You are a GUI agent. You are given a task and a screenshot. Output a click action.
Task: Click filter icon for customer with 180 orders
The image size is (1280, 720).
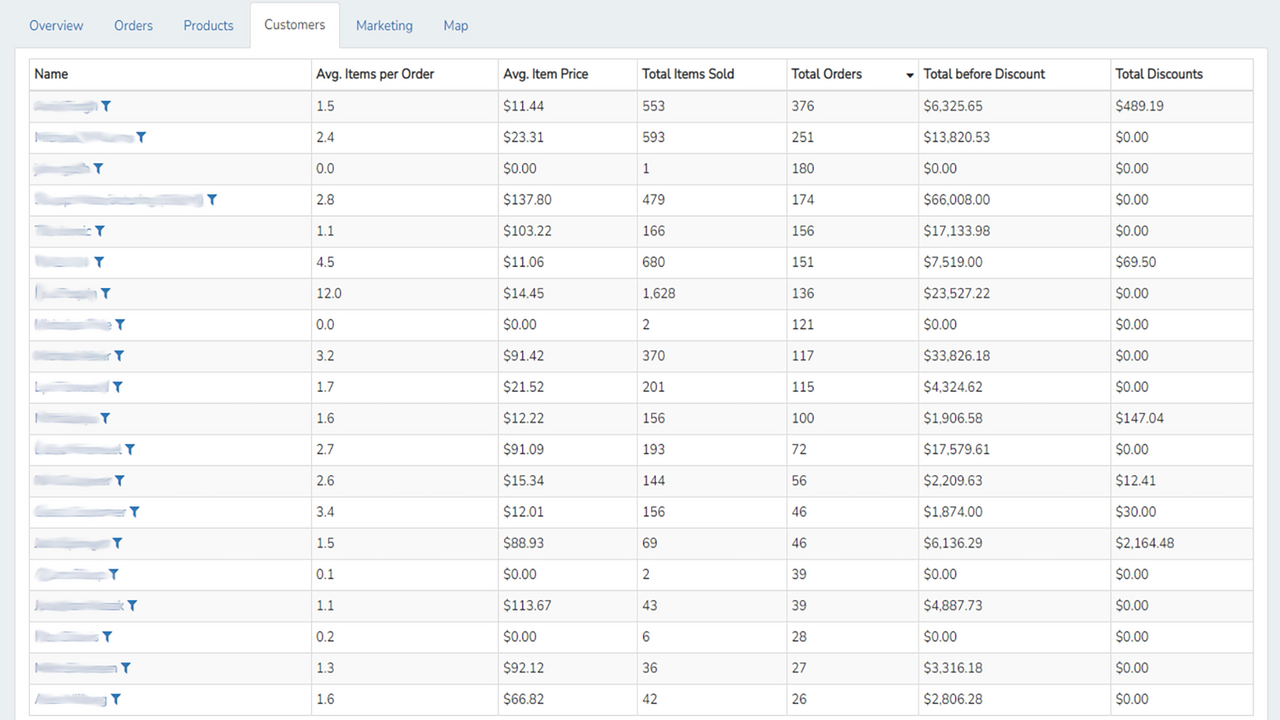(98, 169)
